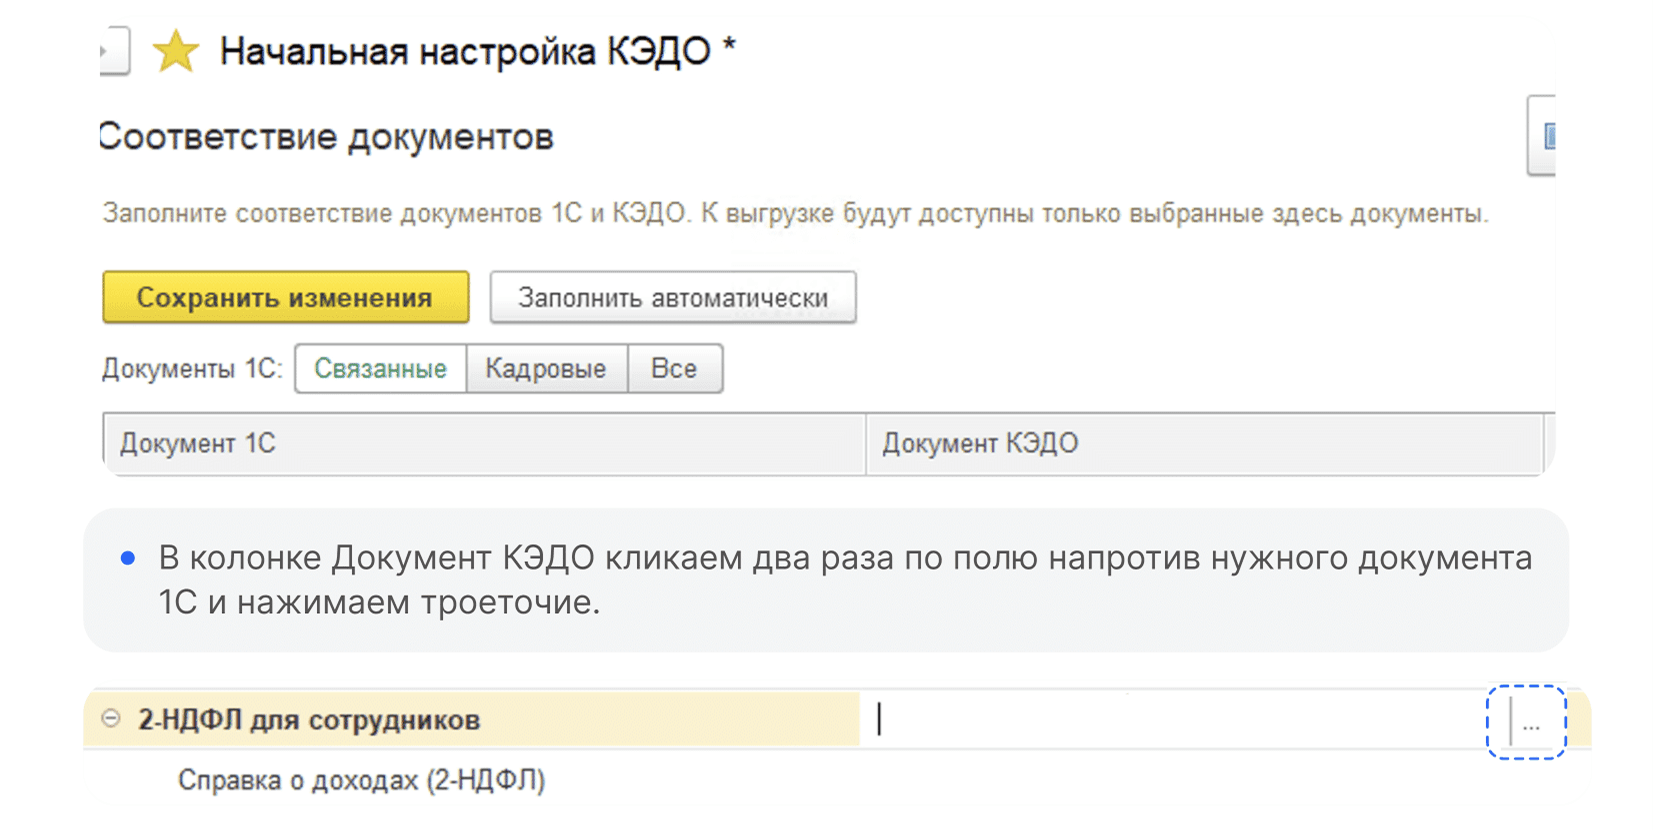This screenshot has width=1653, height=830.
Task: Click the Заполнить автоматически button
Action: (673, 297)
